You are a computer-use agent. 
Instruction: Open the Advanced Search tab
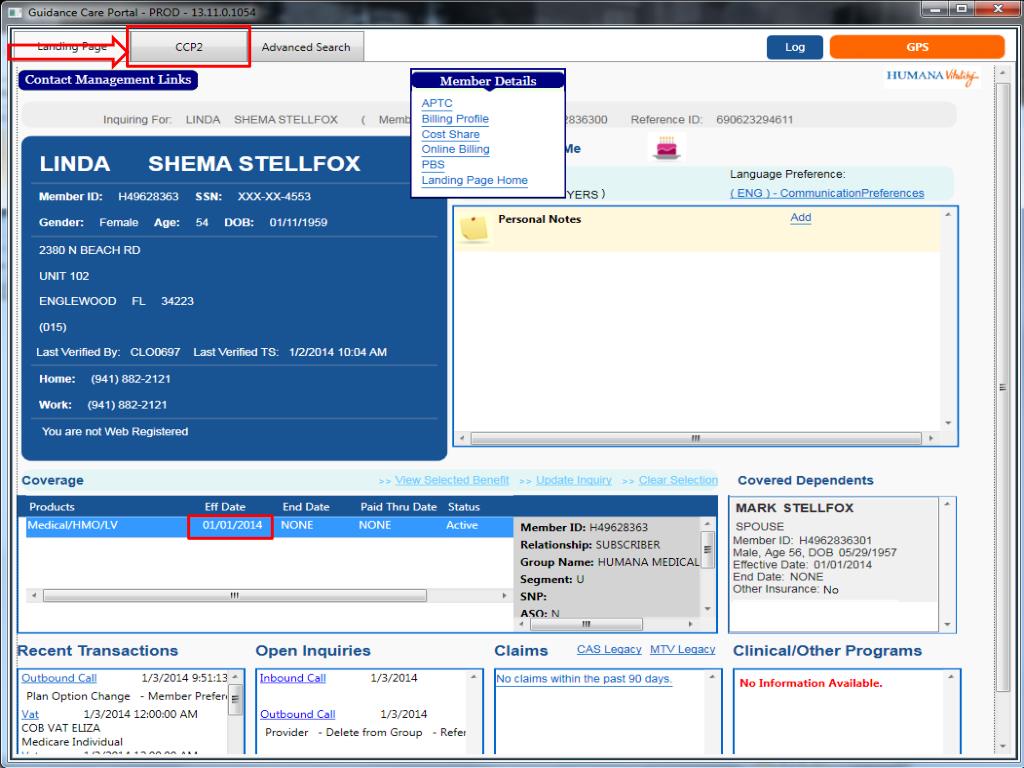tap(306, 47)
